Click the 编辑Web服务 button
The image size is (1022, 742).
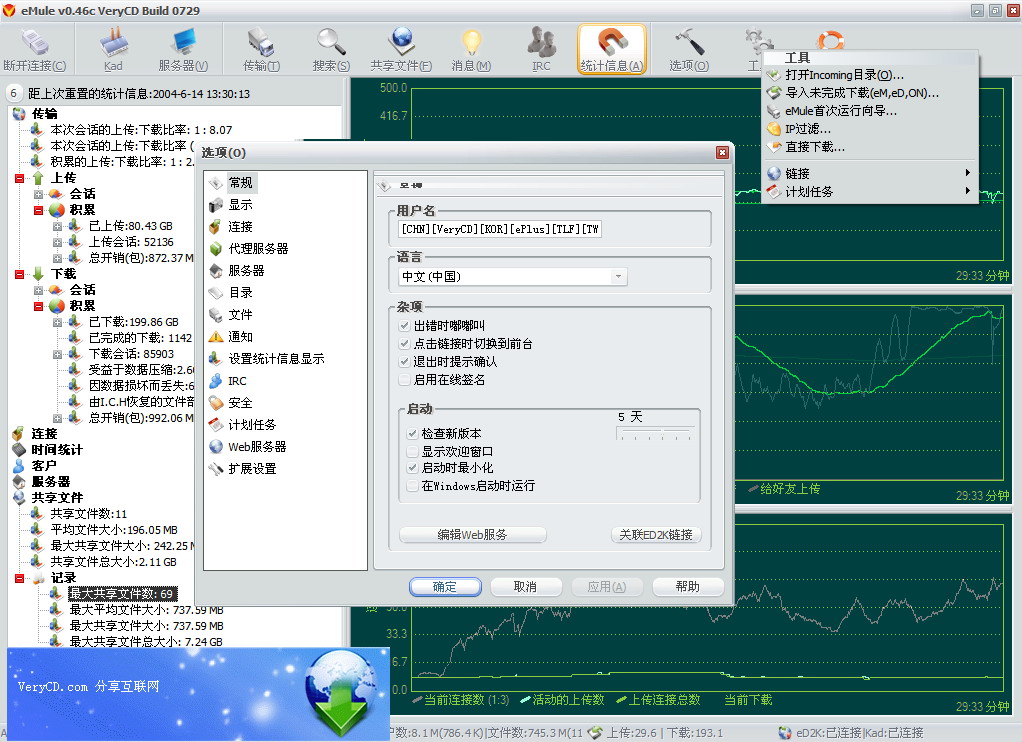pos(473,535)
